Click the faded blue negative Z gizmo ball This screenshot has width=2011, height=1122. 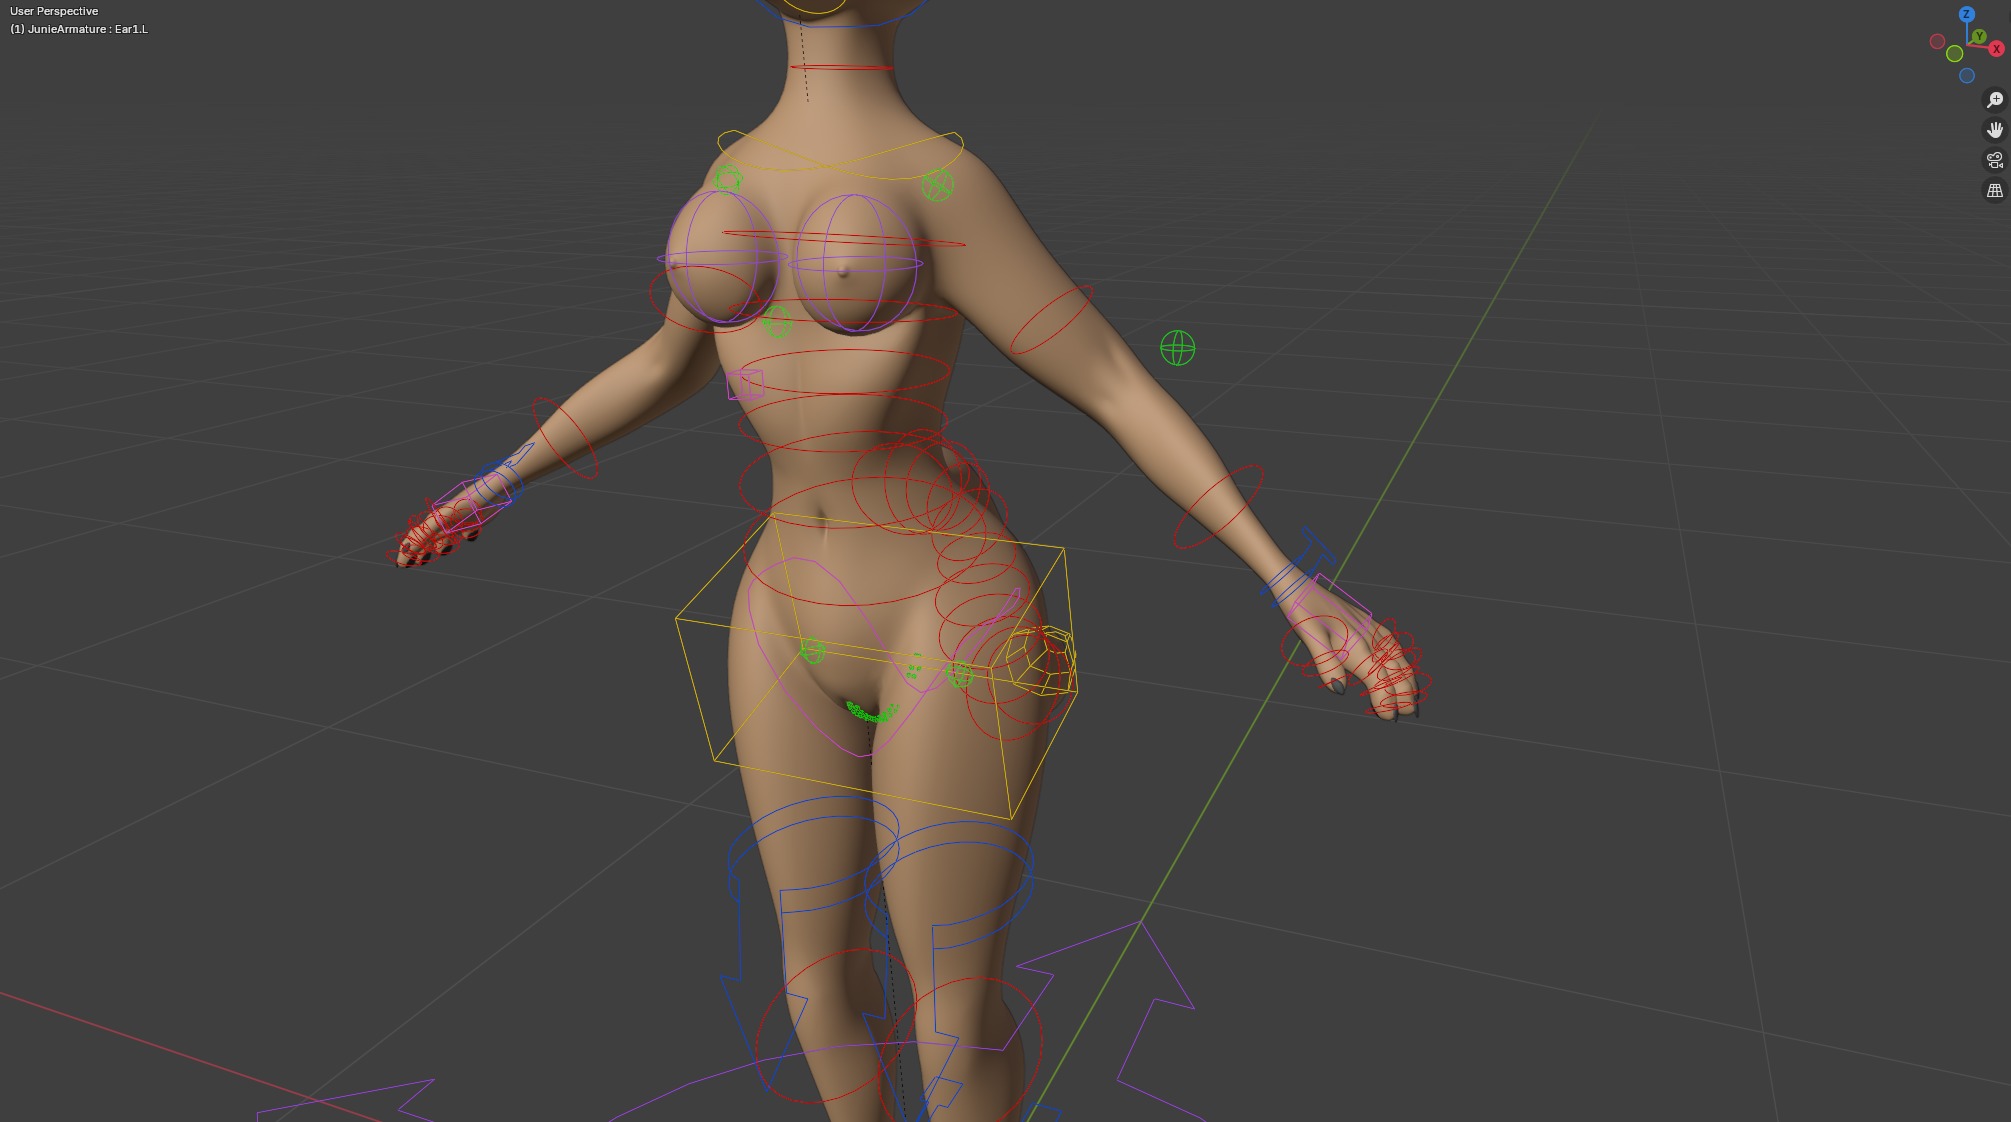pos(1967,76)
